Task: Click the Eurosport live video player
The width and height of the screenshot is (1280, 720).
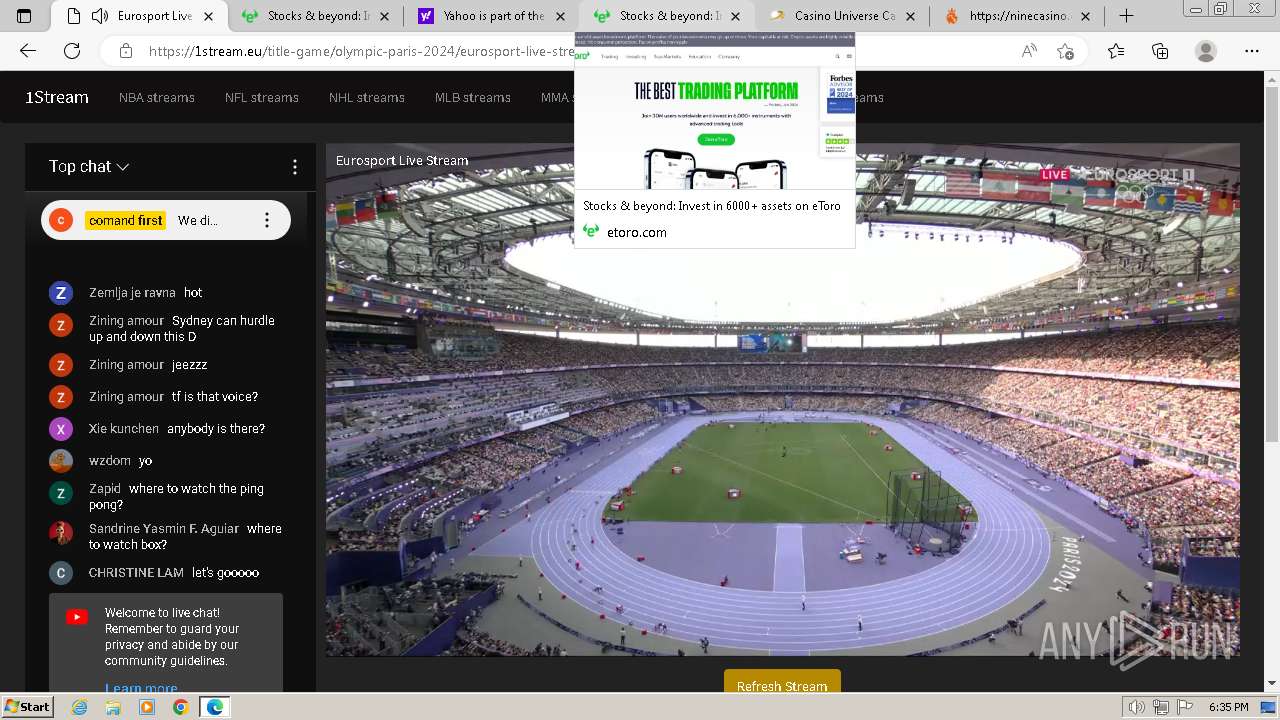Action: 782,400
